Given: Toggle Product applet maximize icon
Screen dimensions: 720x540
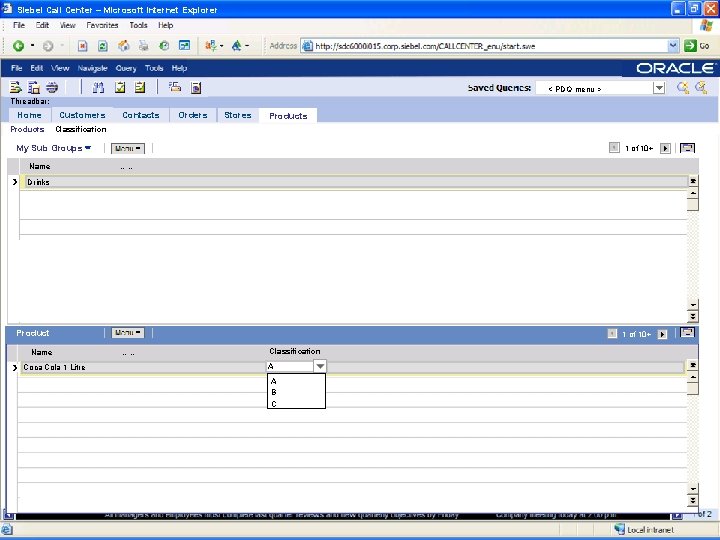Looking at the screenshot, I should (687, 332).
